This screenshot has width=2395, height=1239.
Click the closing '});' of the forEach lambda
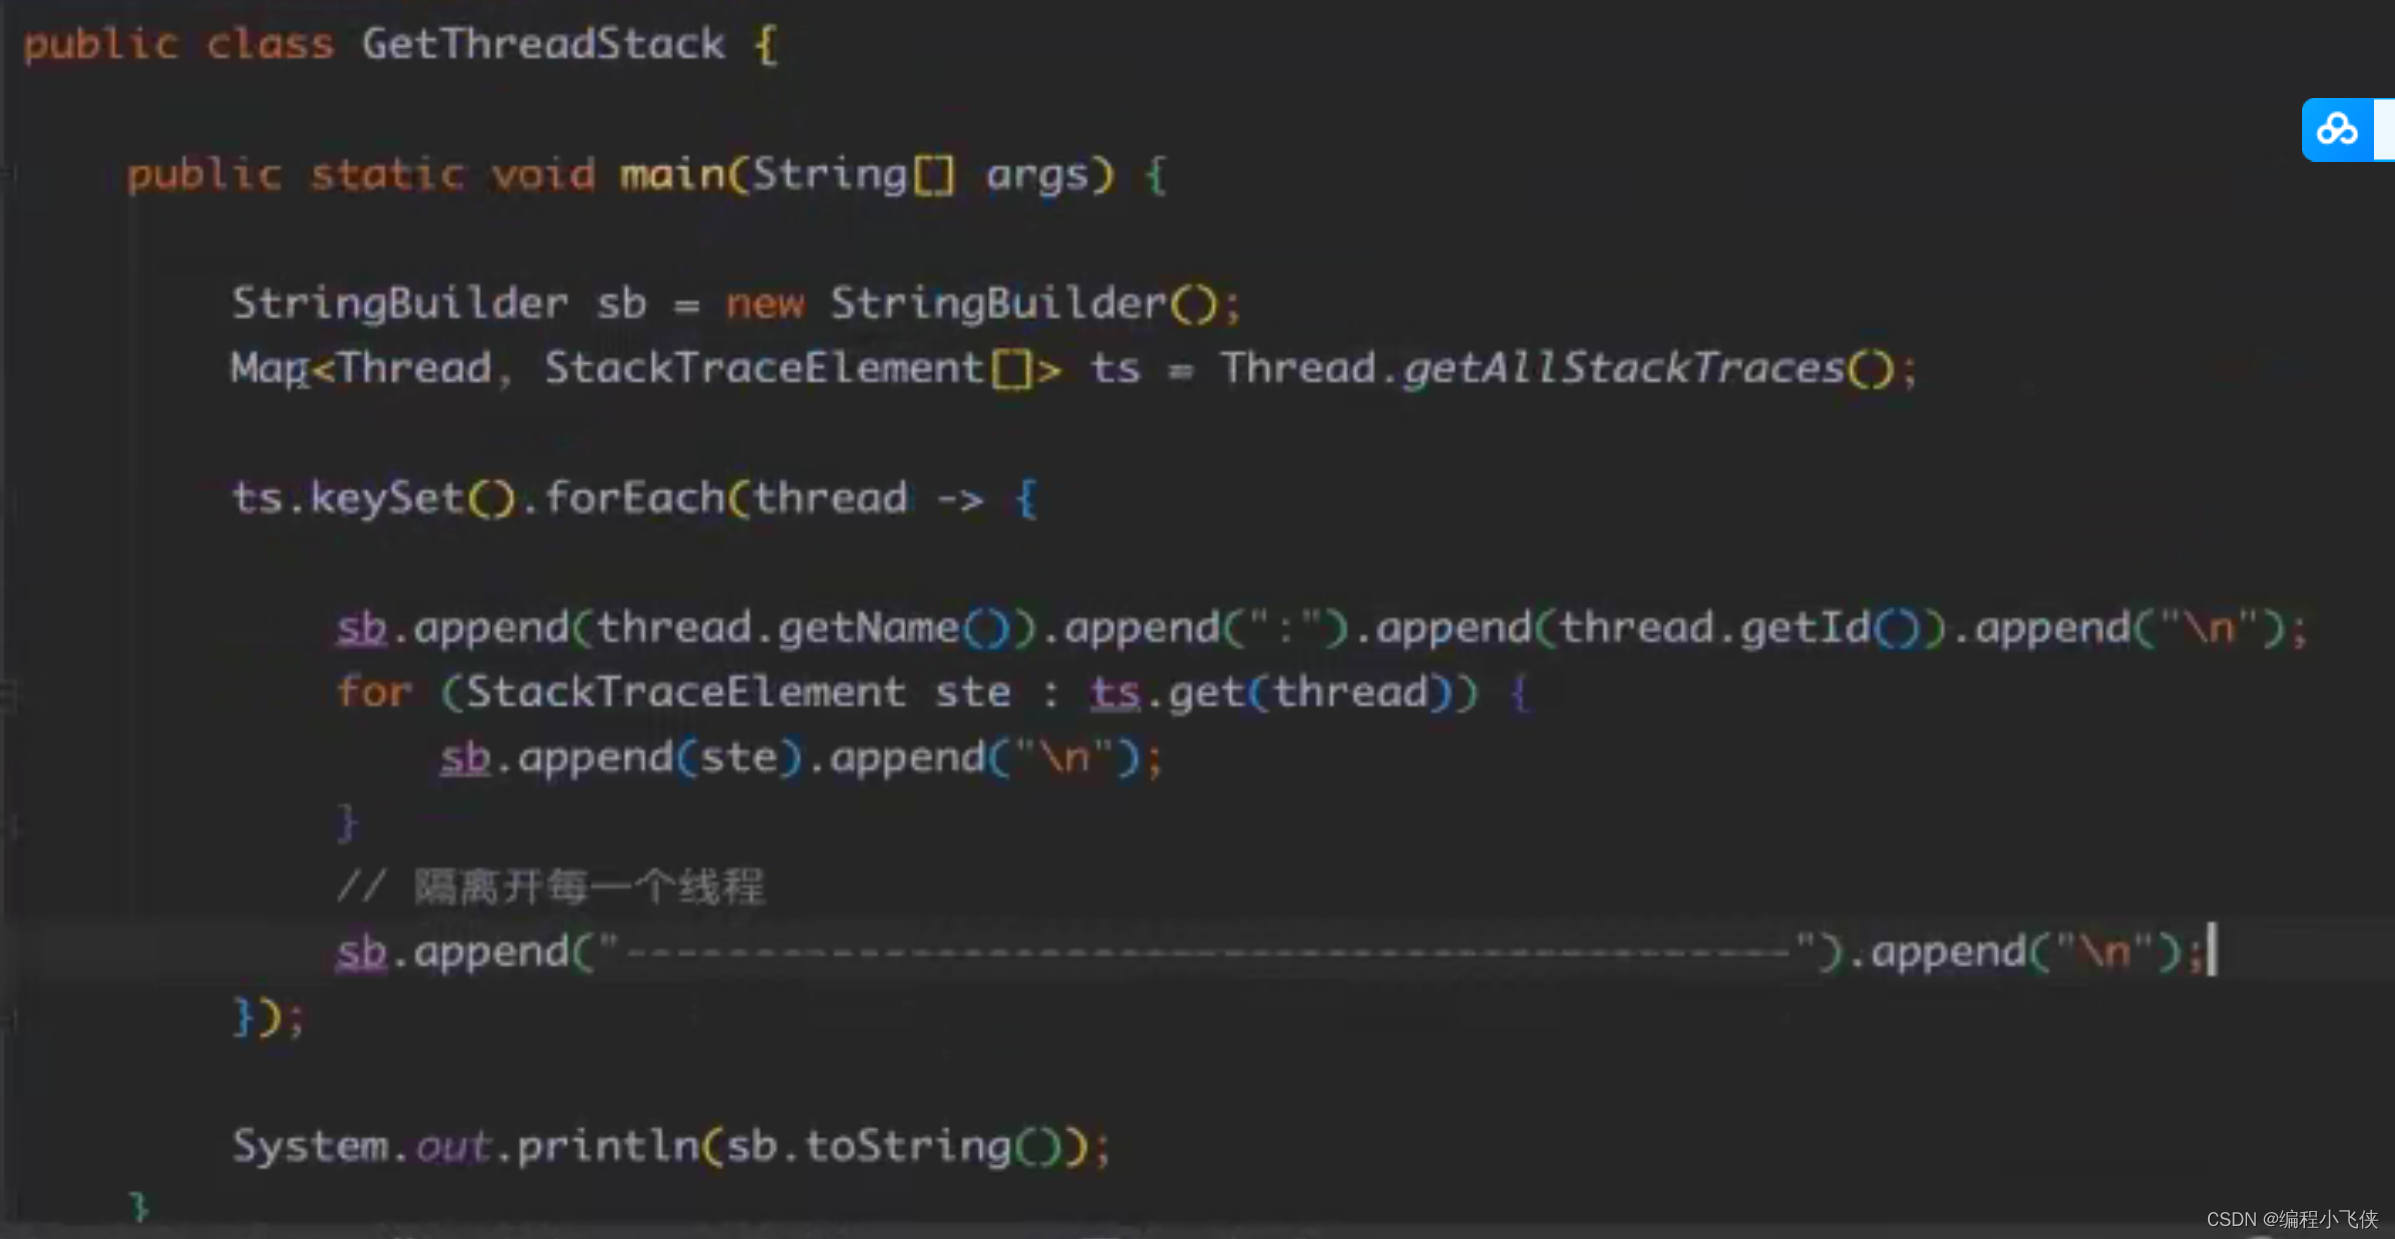268,1018
